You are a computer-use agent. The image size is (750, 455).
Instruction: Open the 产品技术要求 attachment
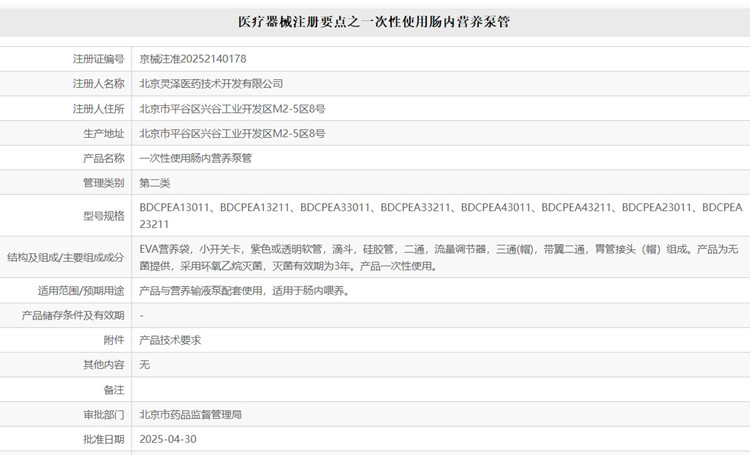(x=170, y=340)
